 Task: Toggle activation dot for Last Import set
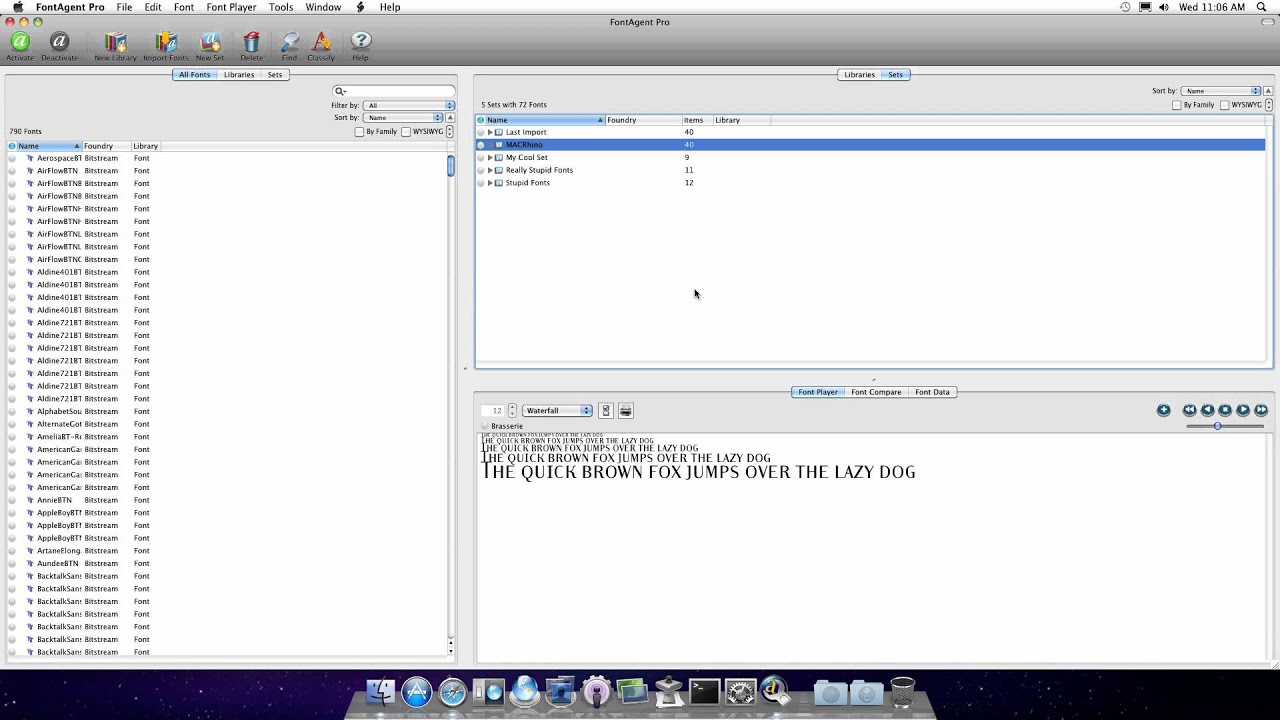[x=480, y=132]
